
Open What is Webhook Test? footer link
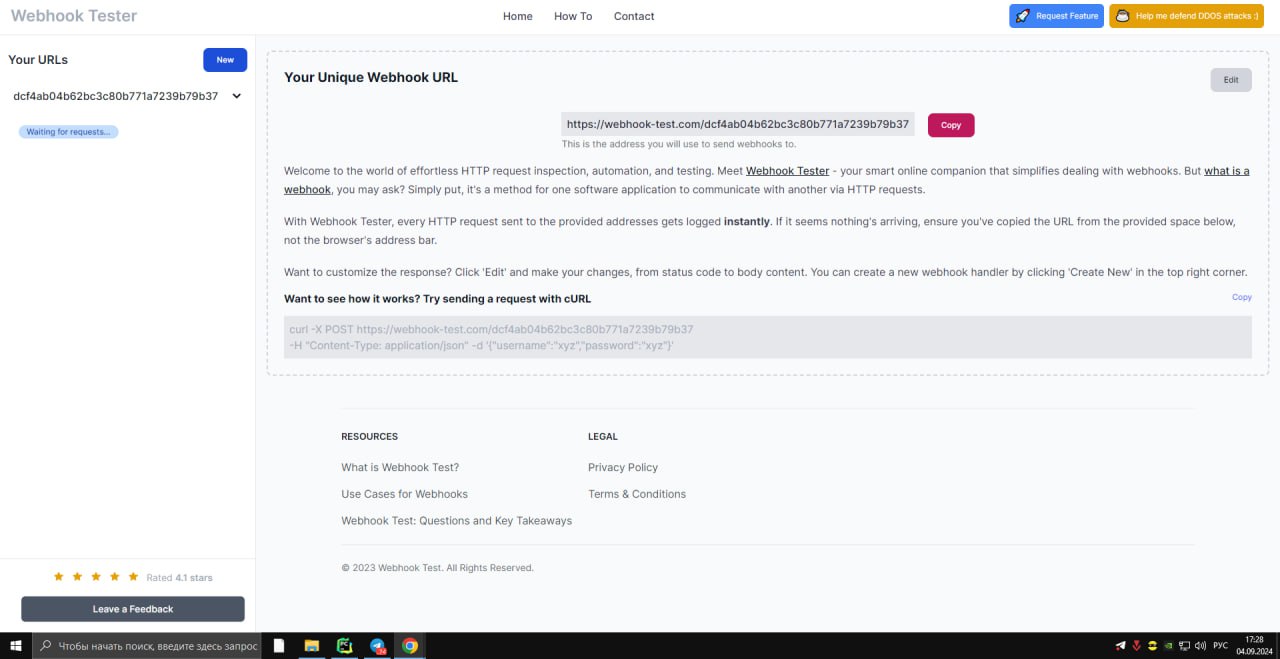click(x=400, y=467)
